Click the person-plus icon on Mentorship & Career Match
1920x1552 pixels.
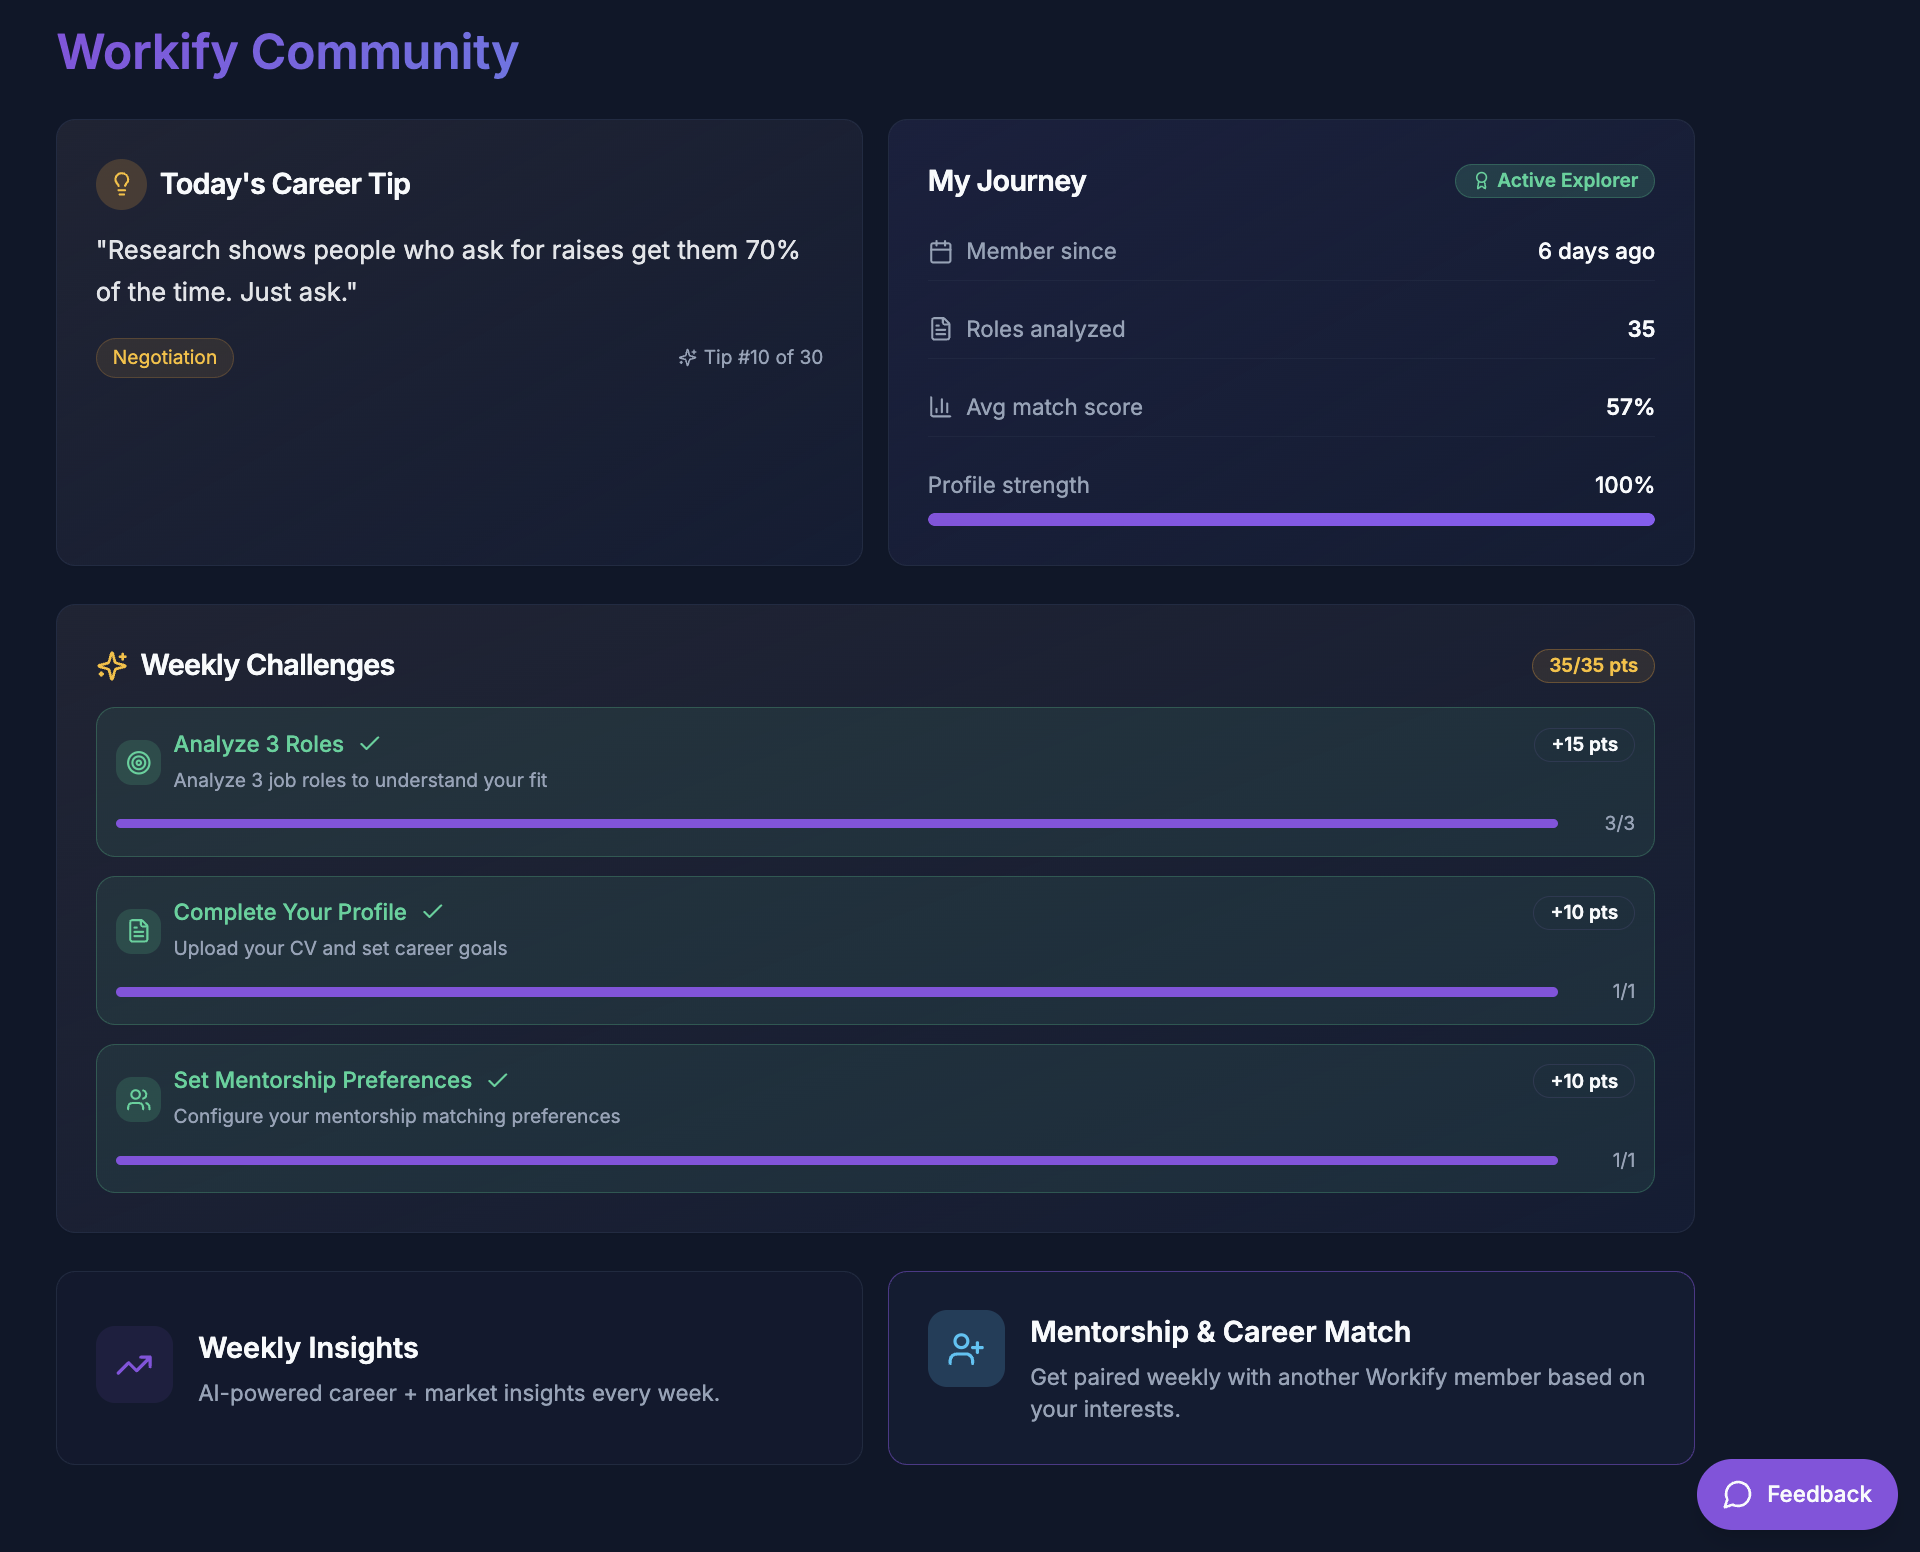[x=965, y=1348]
